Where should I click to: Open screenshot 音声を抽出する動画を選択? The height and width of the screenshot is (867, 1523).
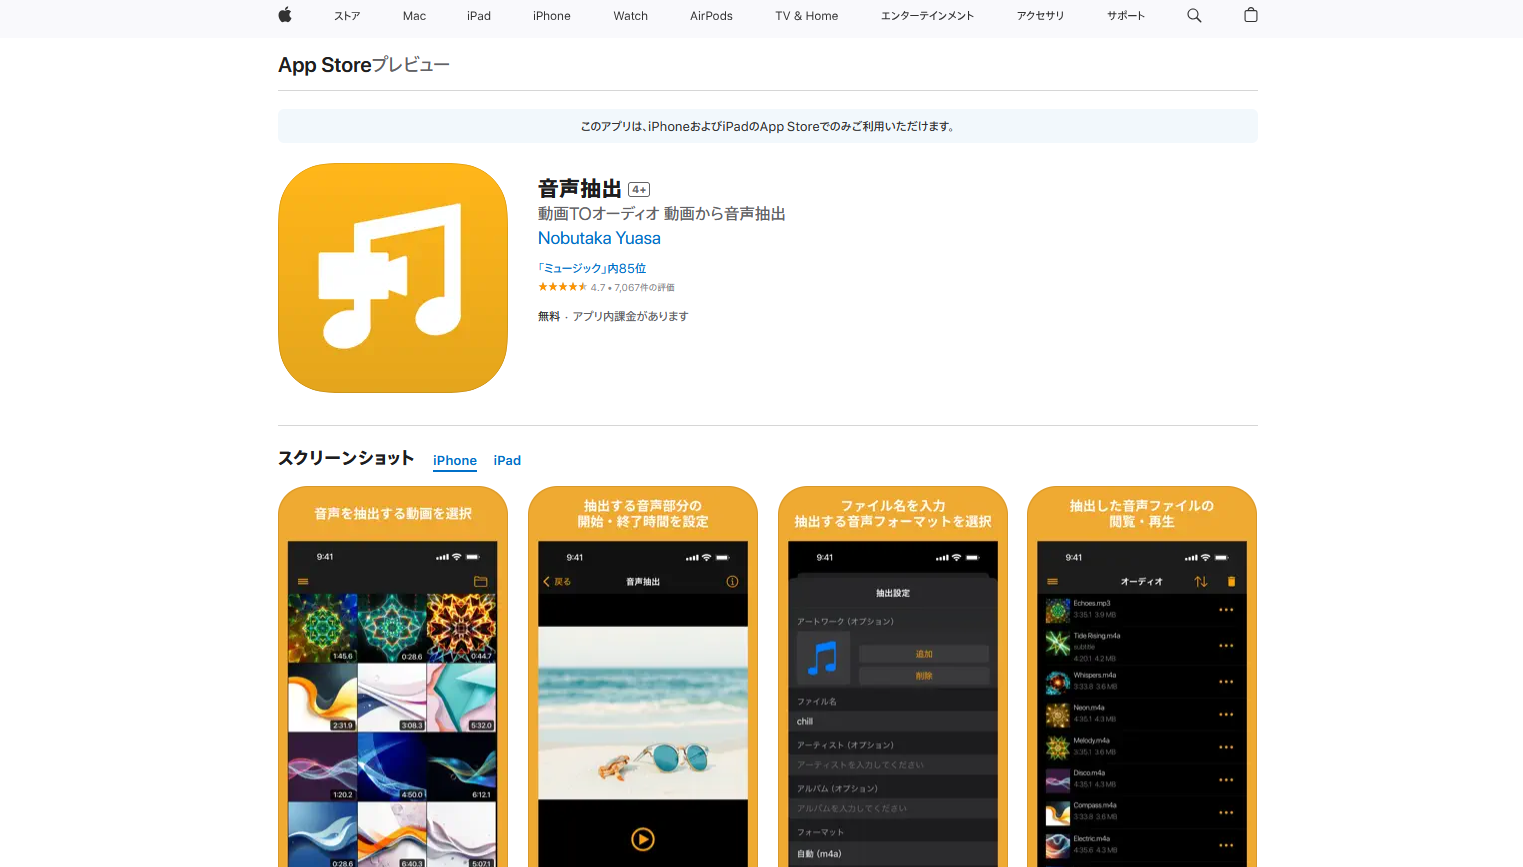pos(393,676)
